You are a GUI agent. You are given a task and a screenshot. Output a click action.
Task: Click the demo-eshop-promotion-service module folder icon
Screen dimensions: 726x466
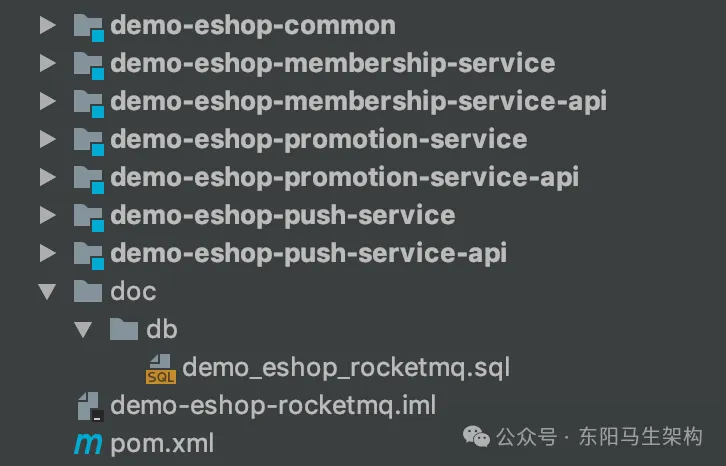[89, 140]
